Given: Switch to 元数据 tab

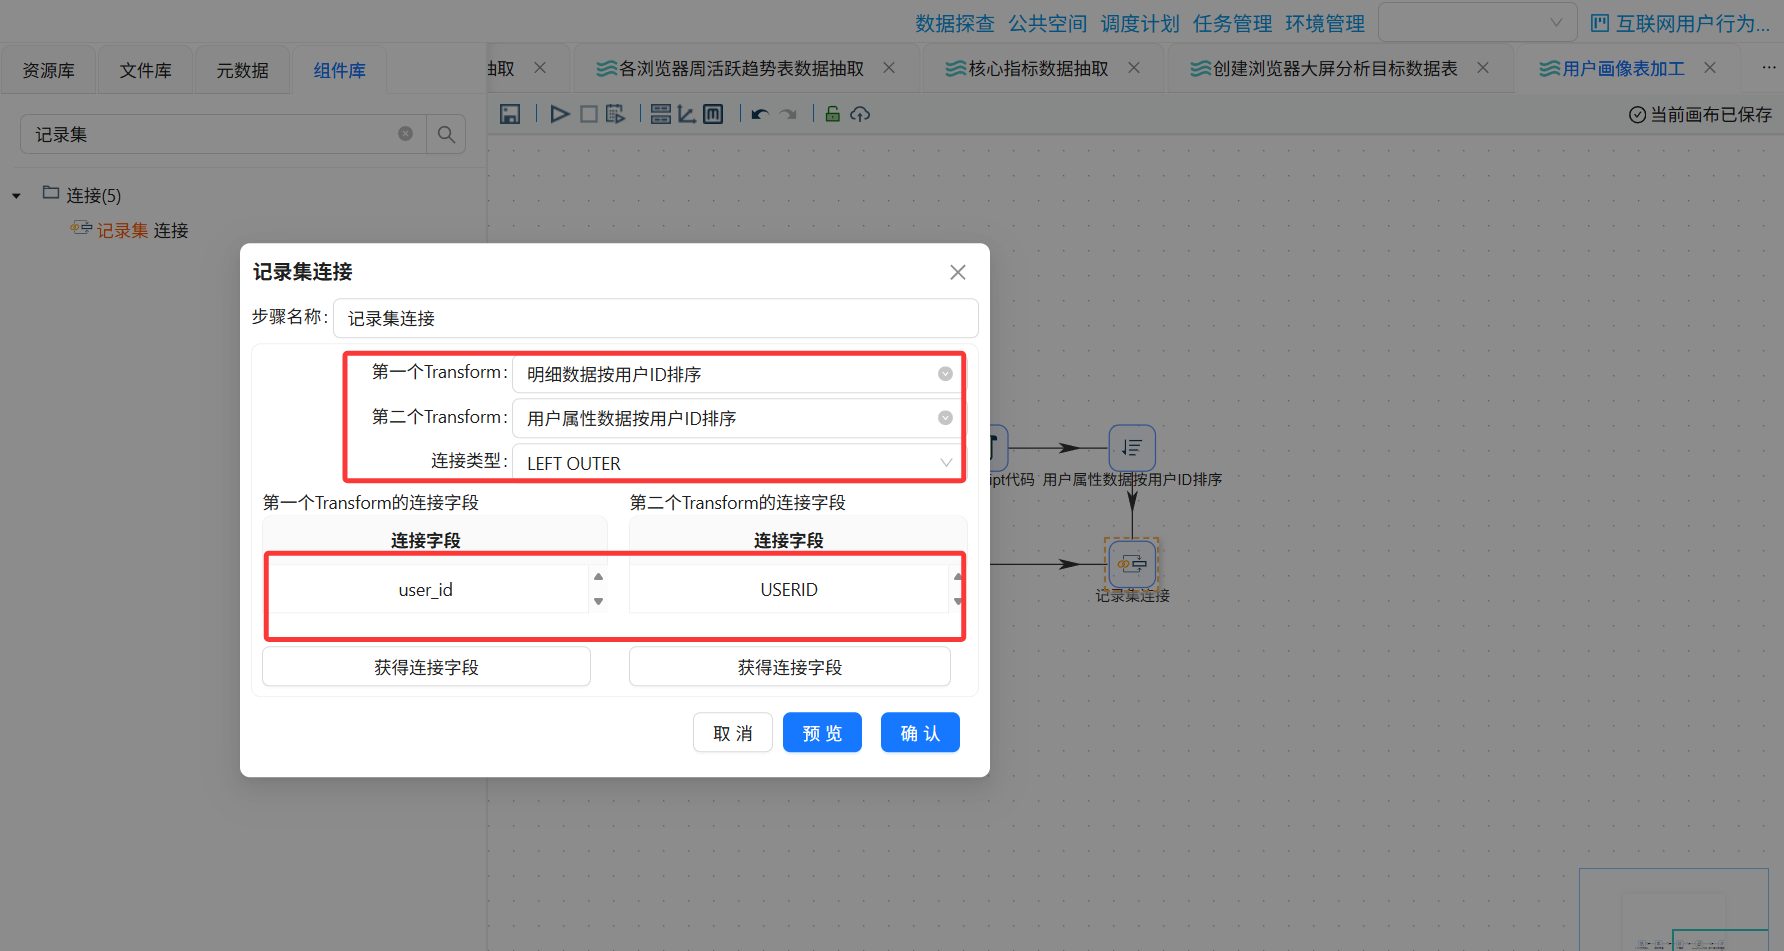Looking at the screenshot, I should tap(243, 70).
